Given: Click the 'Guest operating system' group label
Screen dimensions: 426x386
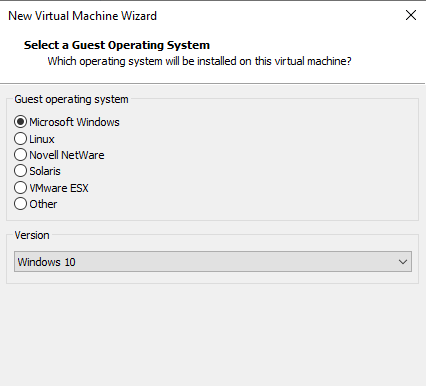Looking at the screenshot, I should click(71, 99).
